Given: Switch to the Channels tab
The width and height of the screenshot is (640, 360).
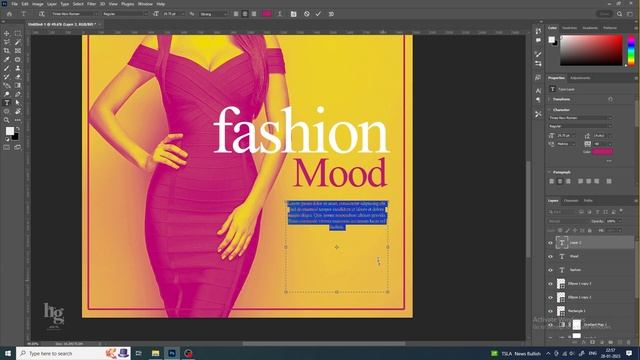Looking at the screenshot, I should click(x=571, y=201).
